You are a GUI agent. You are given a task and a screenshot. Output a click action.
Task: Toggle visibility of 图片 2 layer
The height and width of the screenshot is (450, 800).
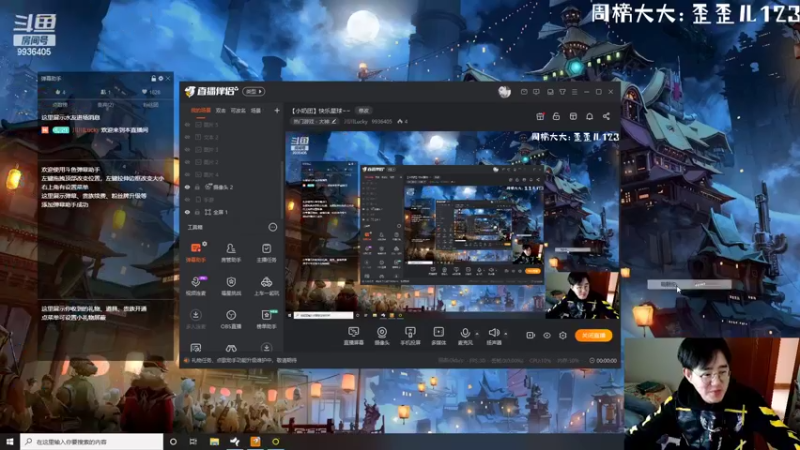click(187, 162)
